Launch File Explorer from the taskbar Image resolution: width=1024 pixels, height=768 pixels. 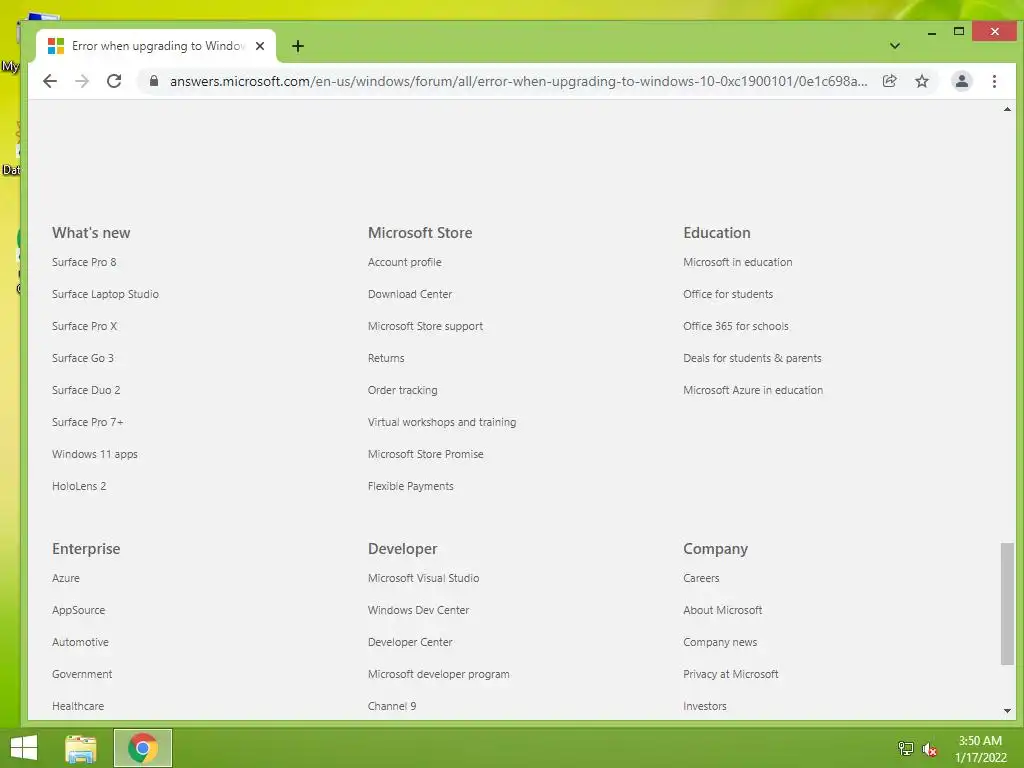81,748
